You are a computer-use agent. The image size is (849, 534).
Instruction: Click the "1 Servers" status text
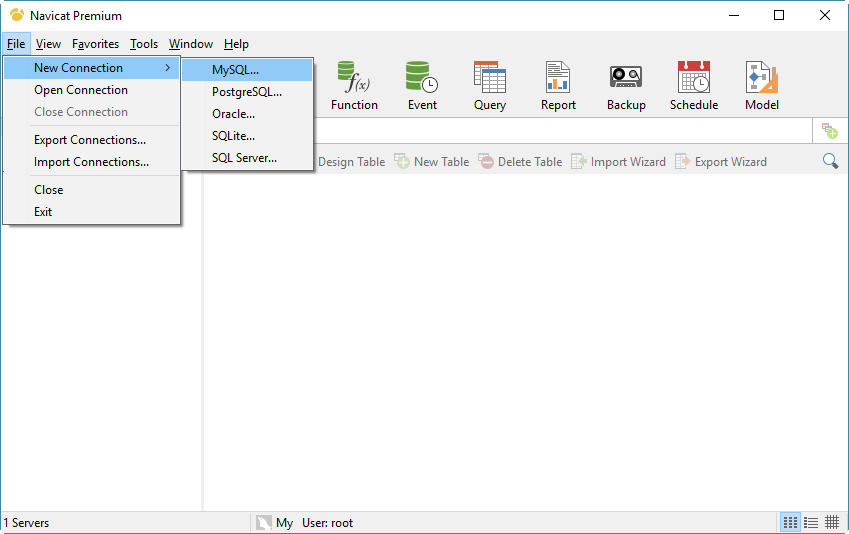(26, 523)
